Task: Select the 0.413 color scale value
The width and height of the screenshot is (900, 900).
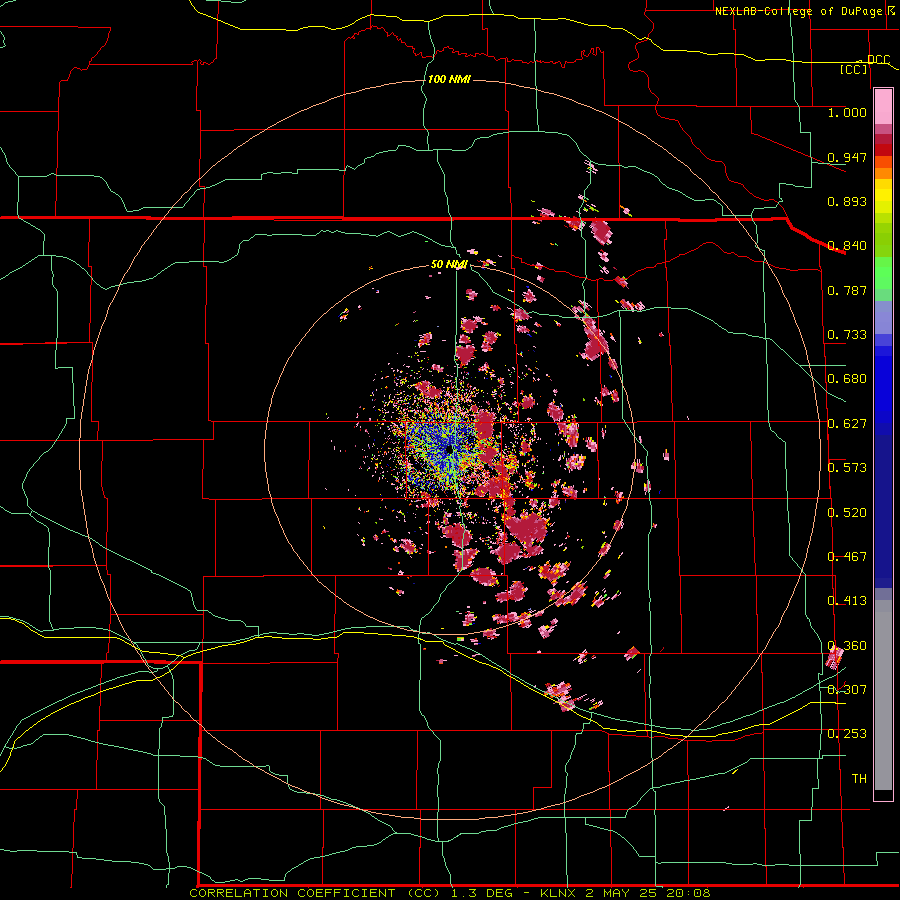Action: coord(847,601)
